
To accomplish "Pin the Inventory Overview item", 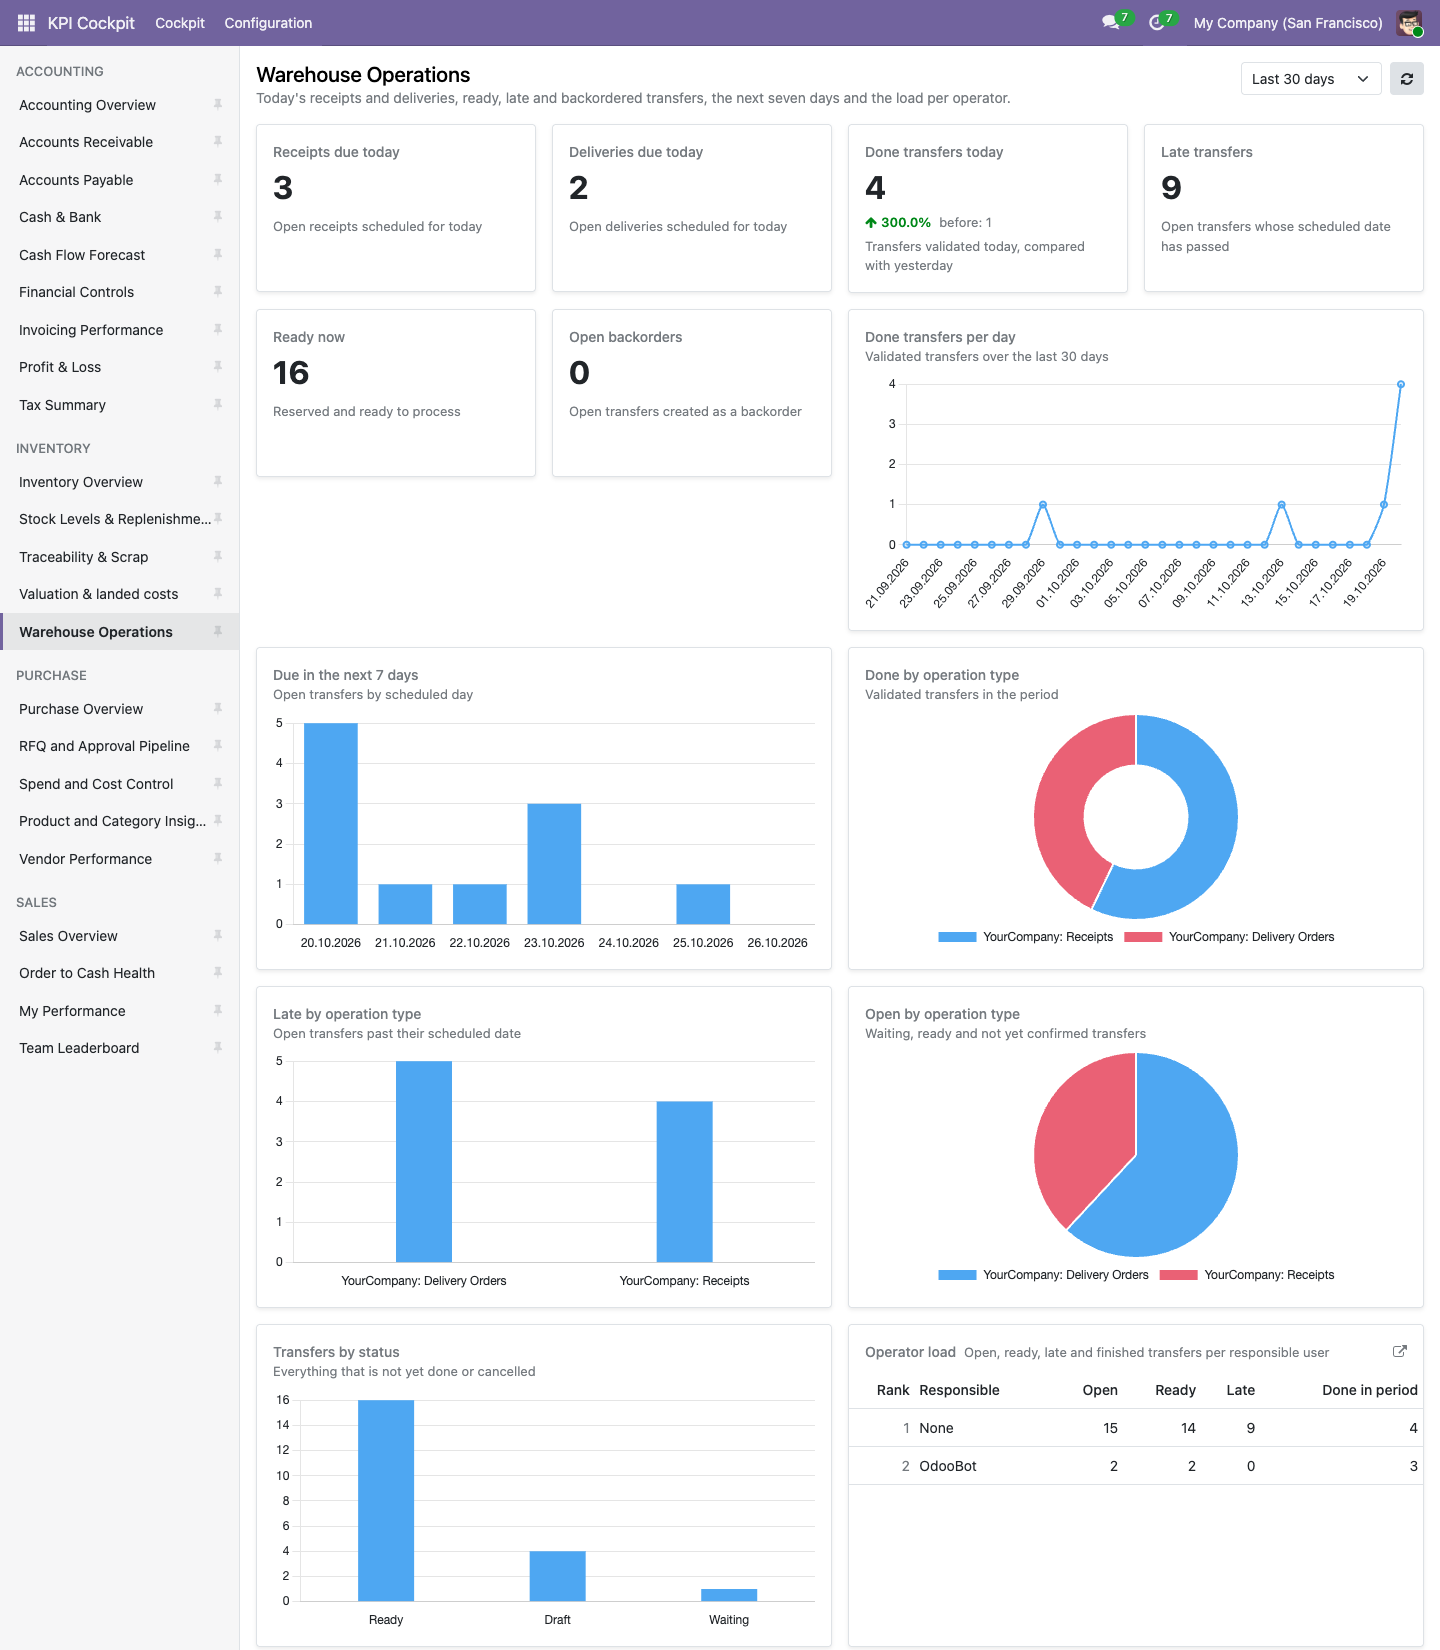I will click(217, 482).
